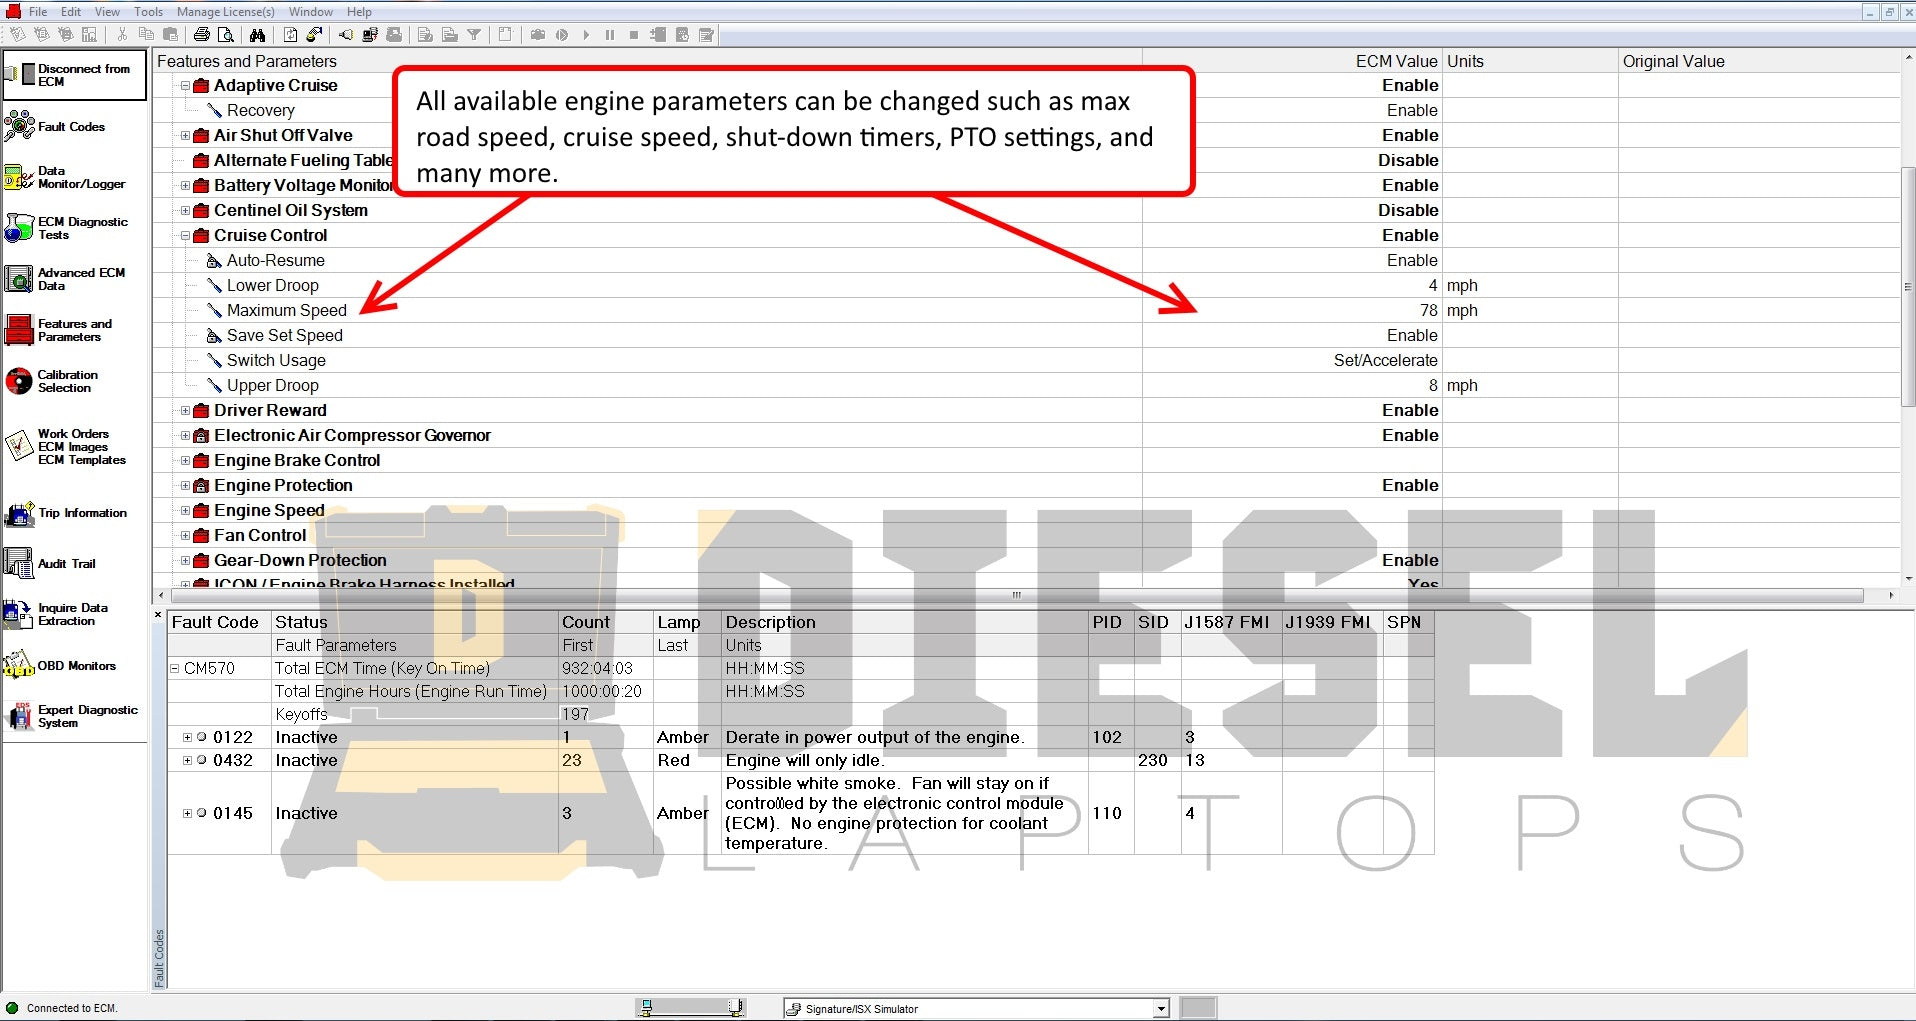
Task: Open the Signature/ISX Simulator dropdown
Action: 1161,1009
